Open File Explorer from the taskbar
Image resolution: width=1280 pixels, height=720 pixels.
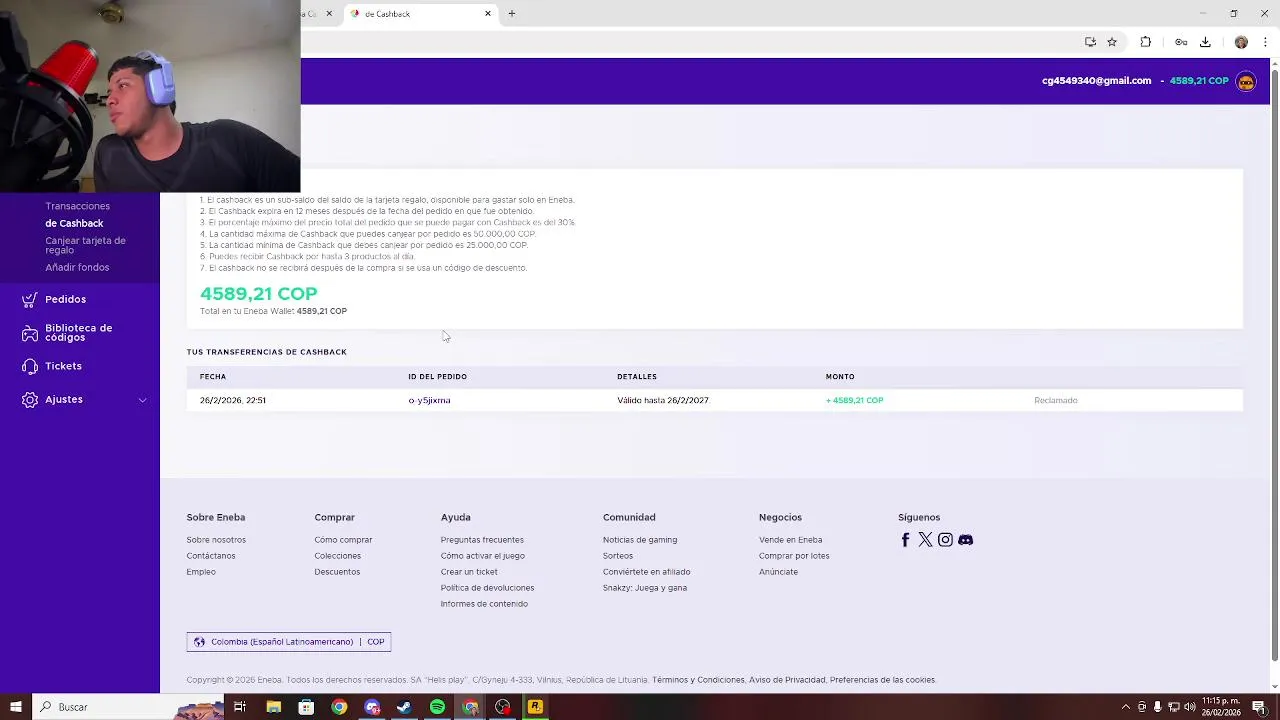tap(273, 707)
